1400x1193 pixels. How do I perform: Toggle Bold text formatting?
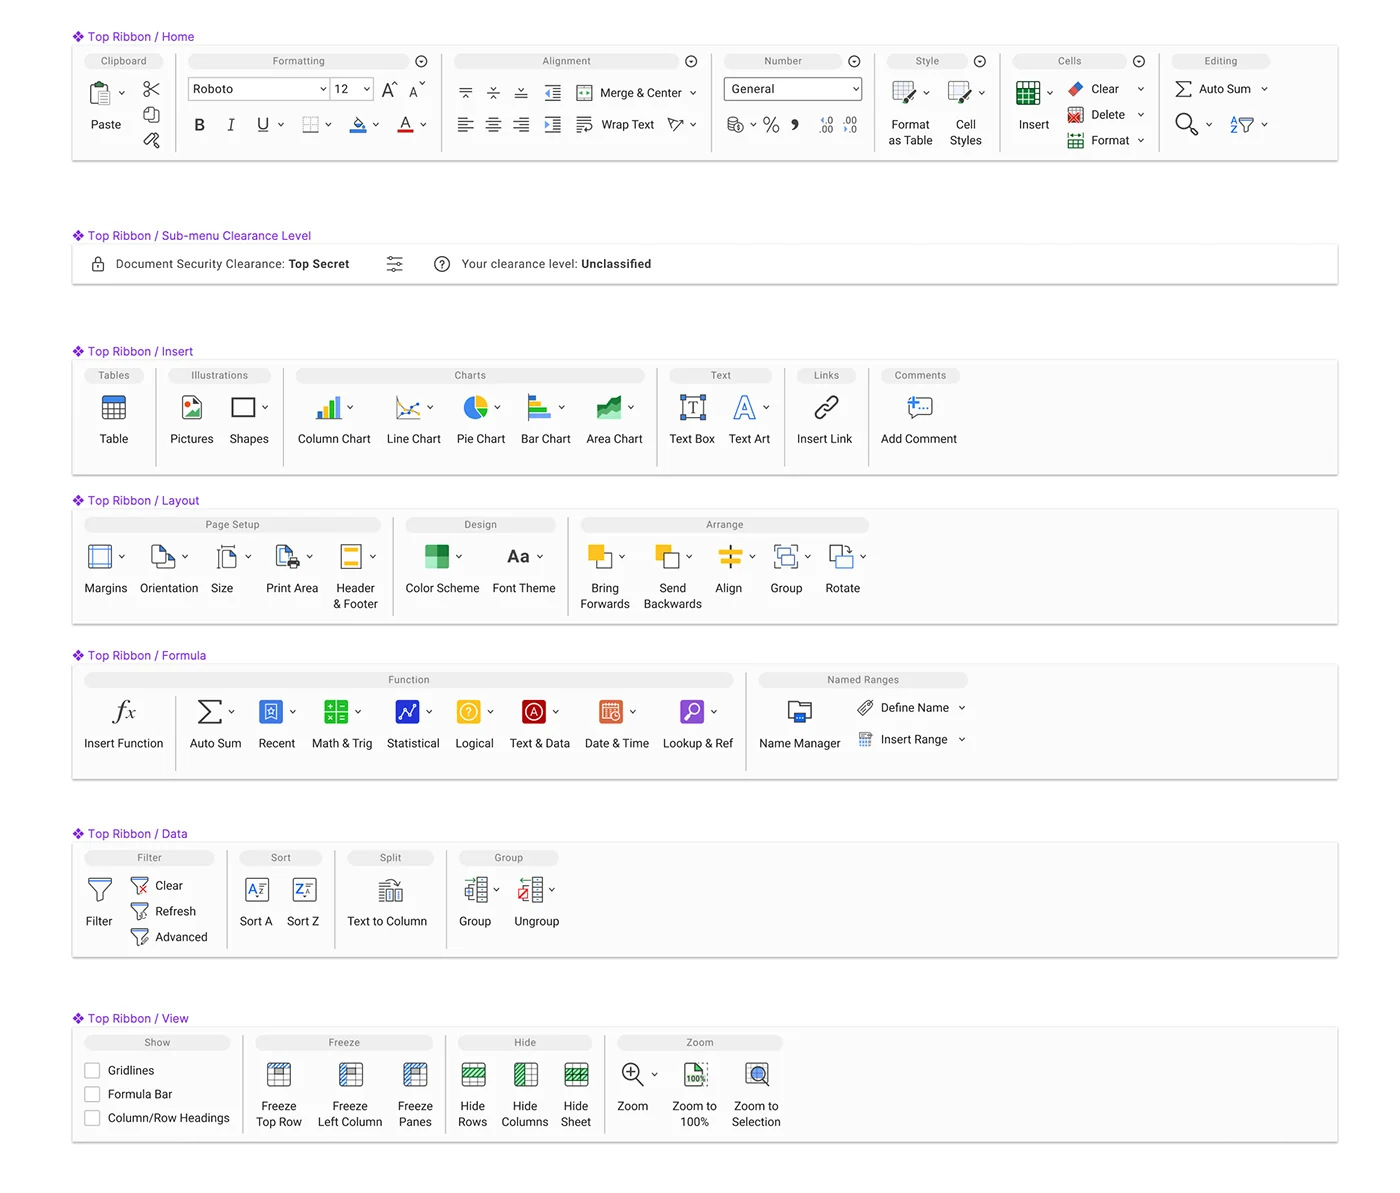pyautogui.click(x=199, y=125)
